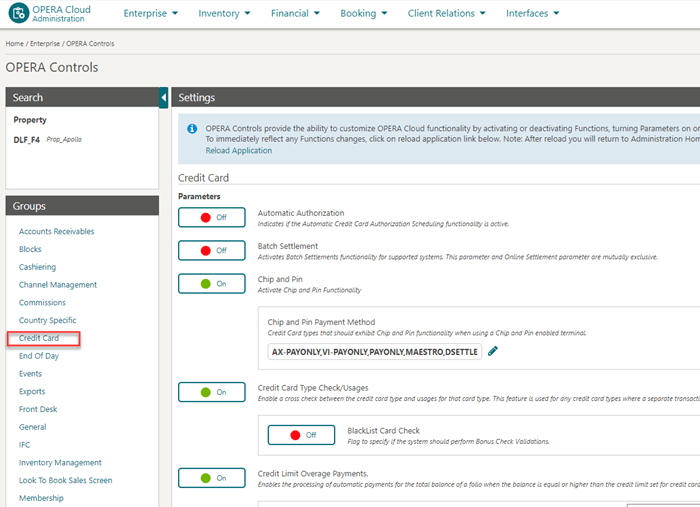Select Commissions group
The image size is (700, 507).
42,303
